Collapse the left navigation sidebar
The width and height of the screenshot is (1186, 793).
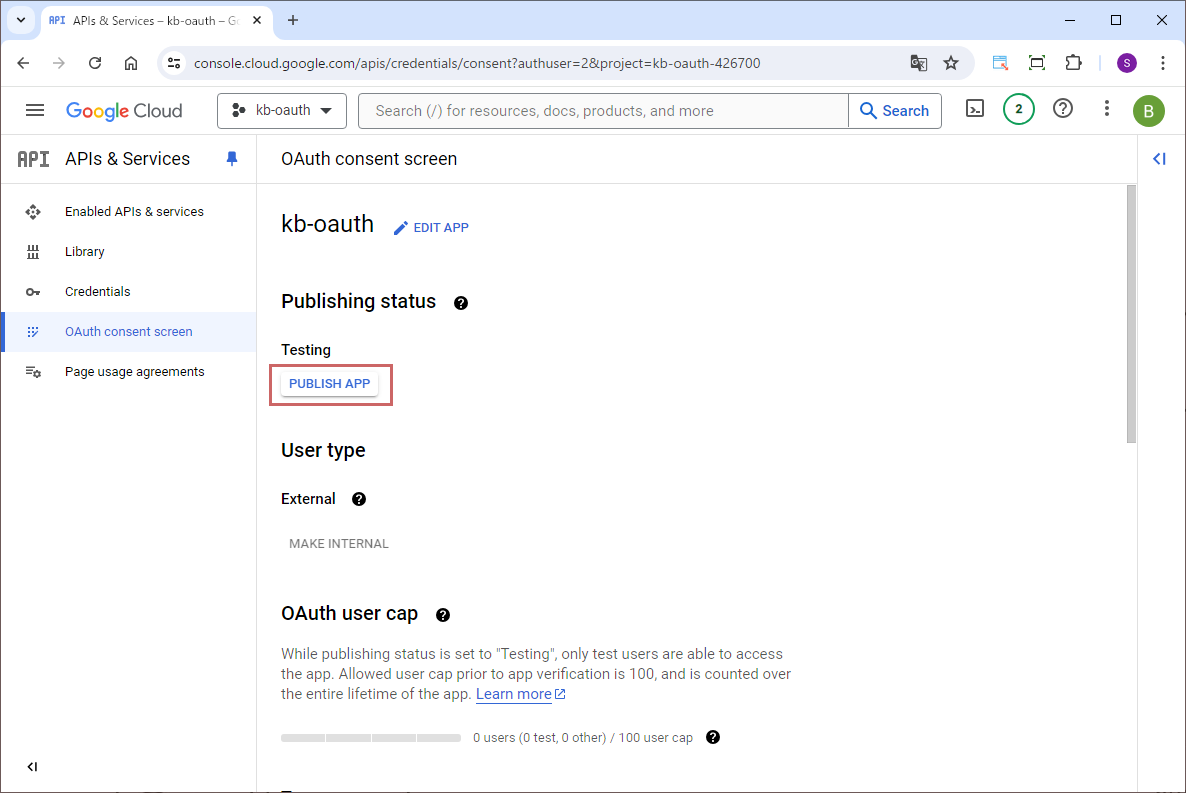tap(32, 767)
